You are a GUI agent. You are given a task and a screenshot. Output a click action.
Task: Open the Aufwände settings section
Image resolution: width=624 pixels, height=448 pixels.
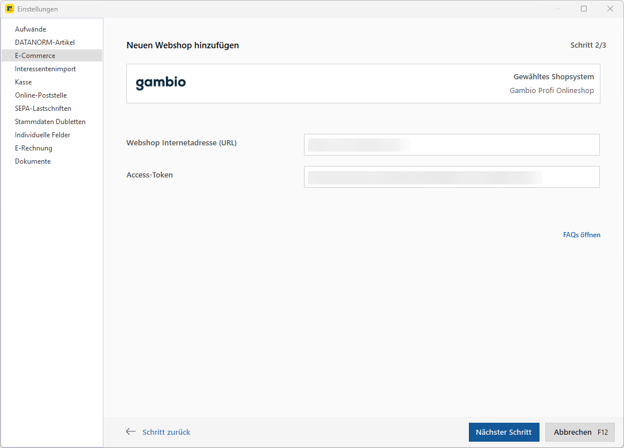tap(30, 29)
